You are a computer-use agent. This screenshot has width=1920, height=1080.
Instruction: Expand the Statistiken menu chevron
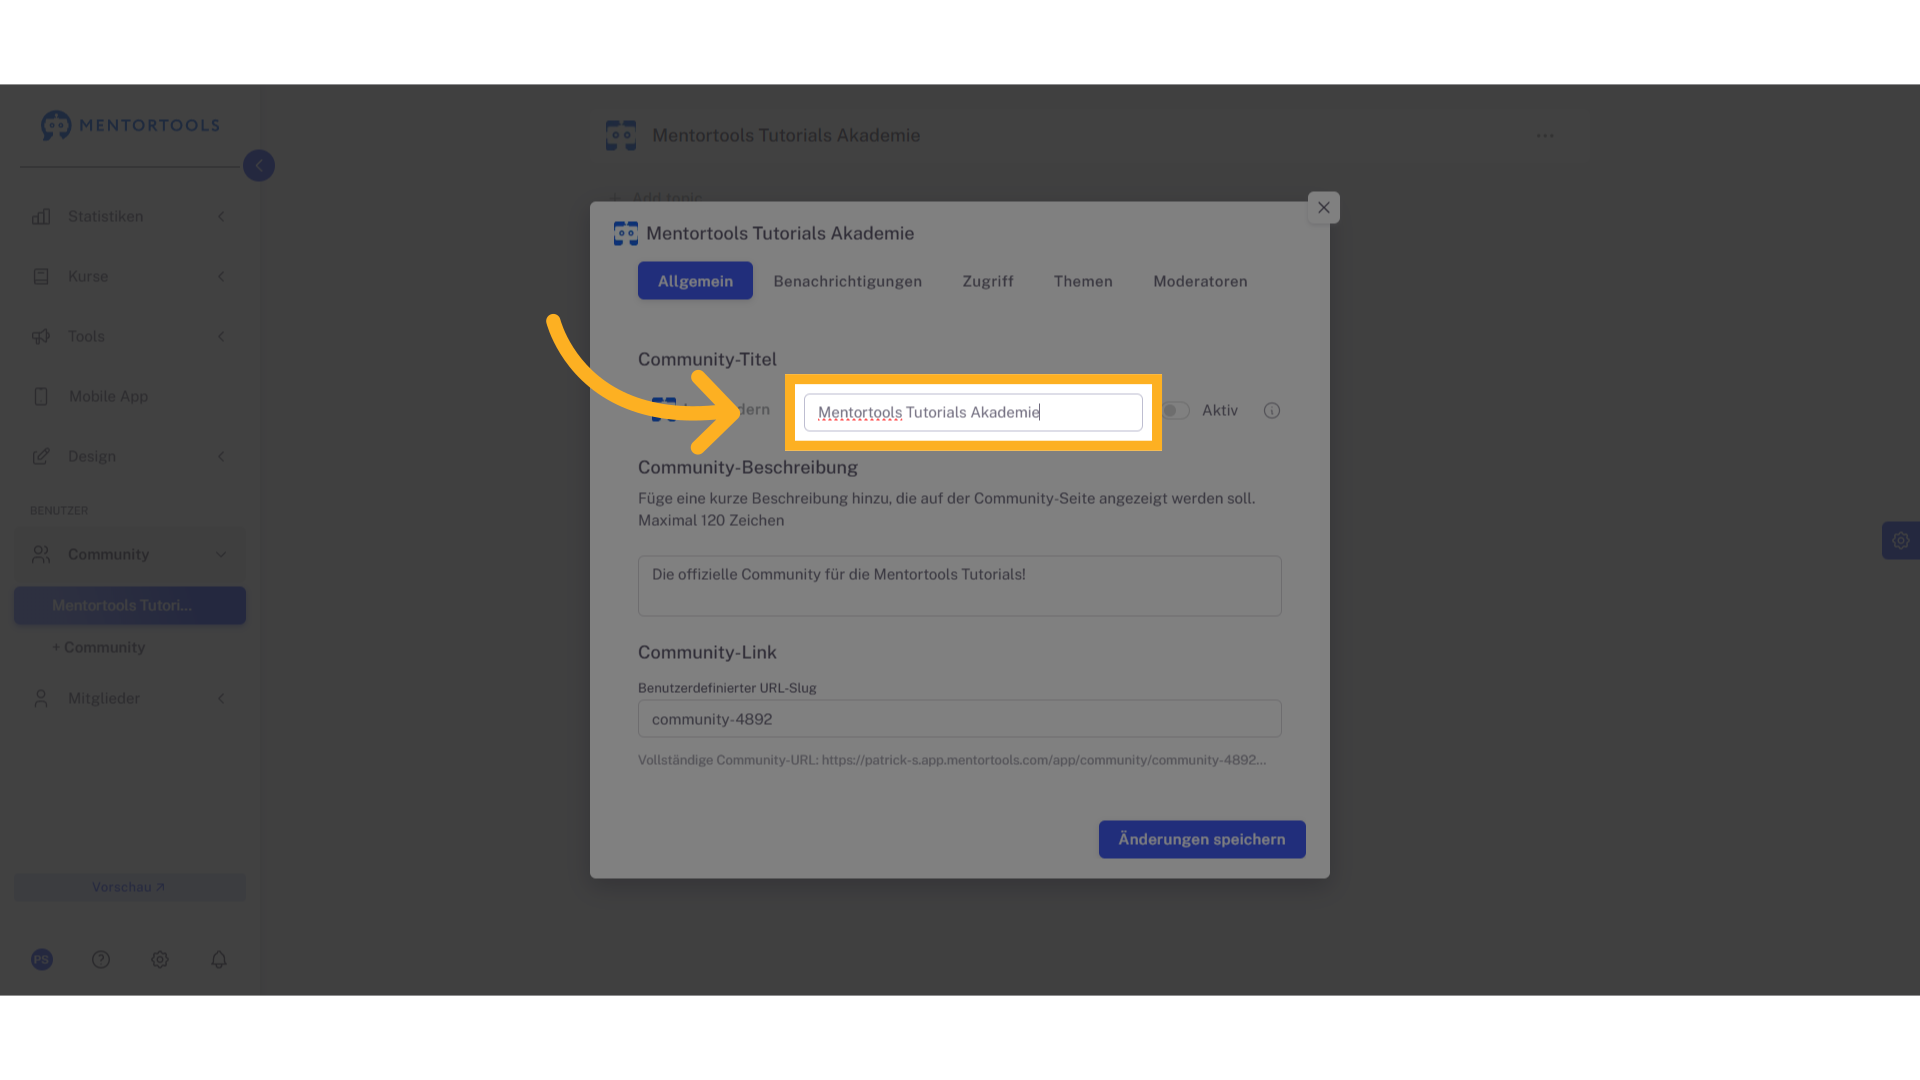tap(221, 217)
